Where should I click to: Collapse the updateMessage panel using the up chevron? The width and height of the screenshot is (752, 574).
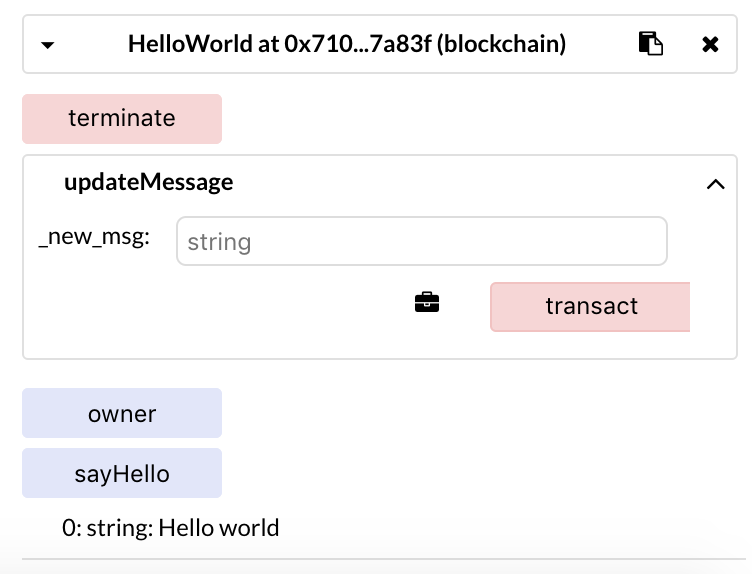coord(716,184)
